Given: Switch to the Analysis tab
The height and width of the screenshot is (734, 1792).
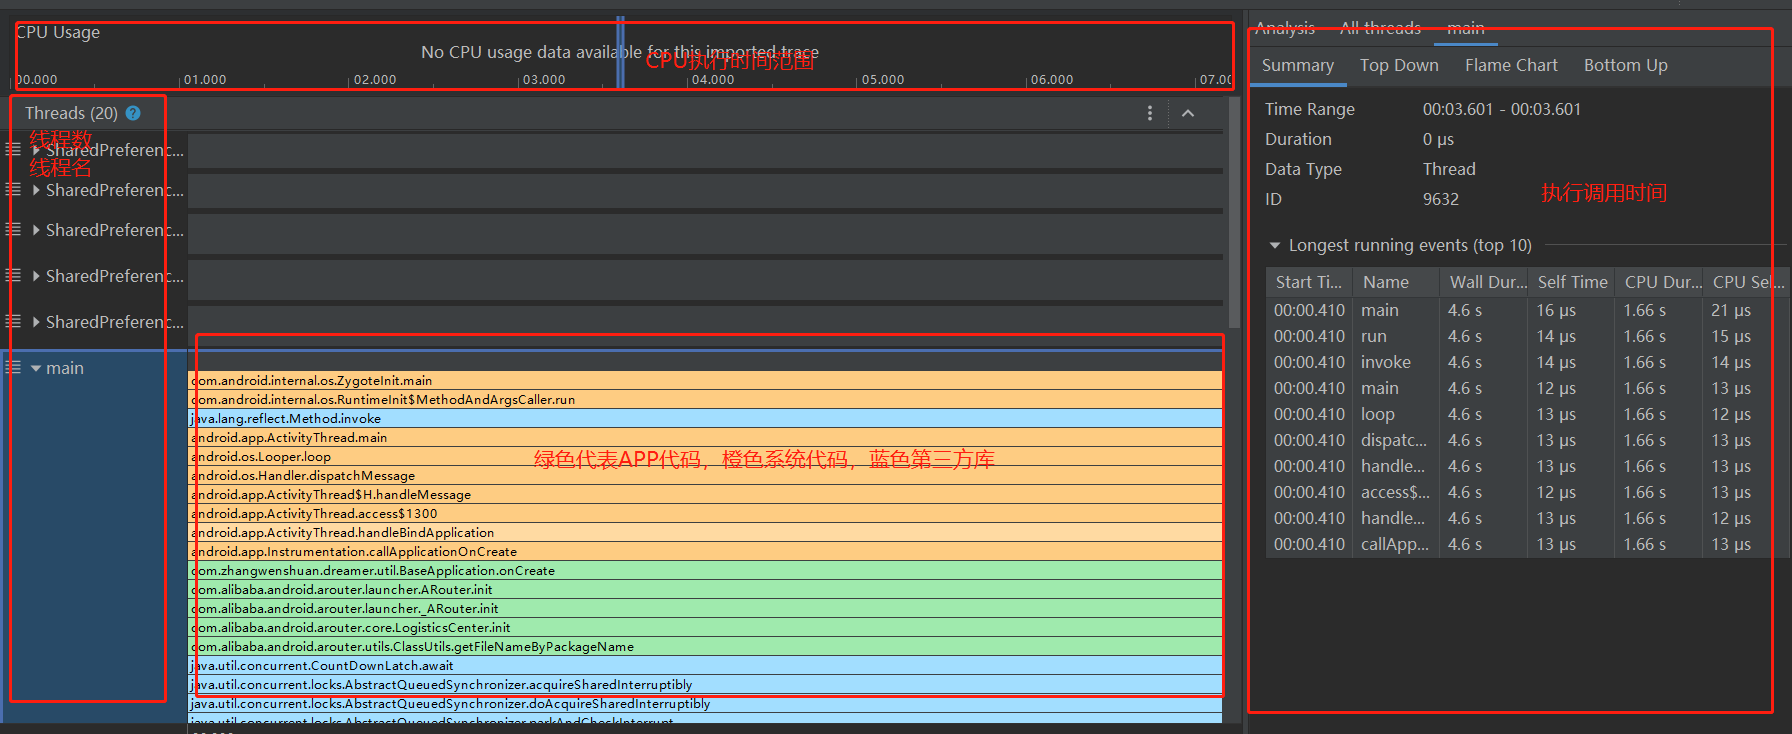Looking at the screenshot, I should click(x=1285, y=28).
